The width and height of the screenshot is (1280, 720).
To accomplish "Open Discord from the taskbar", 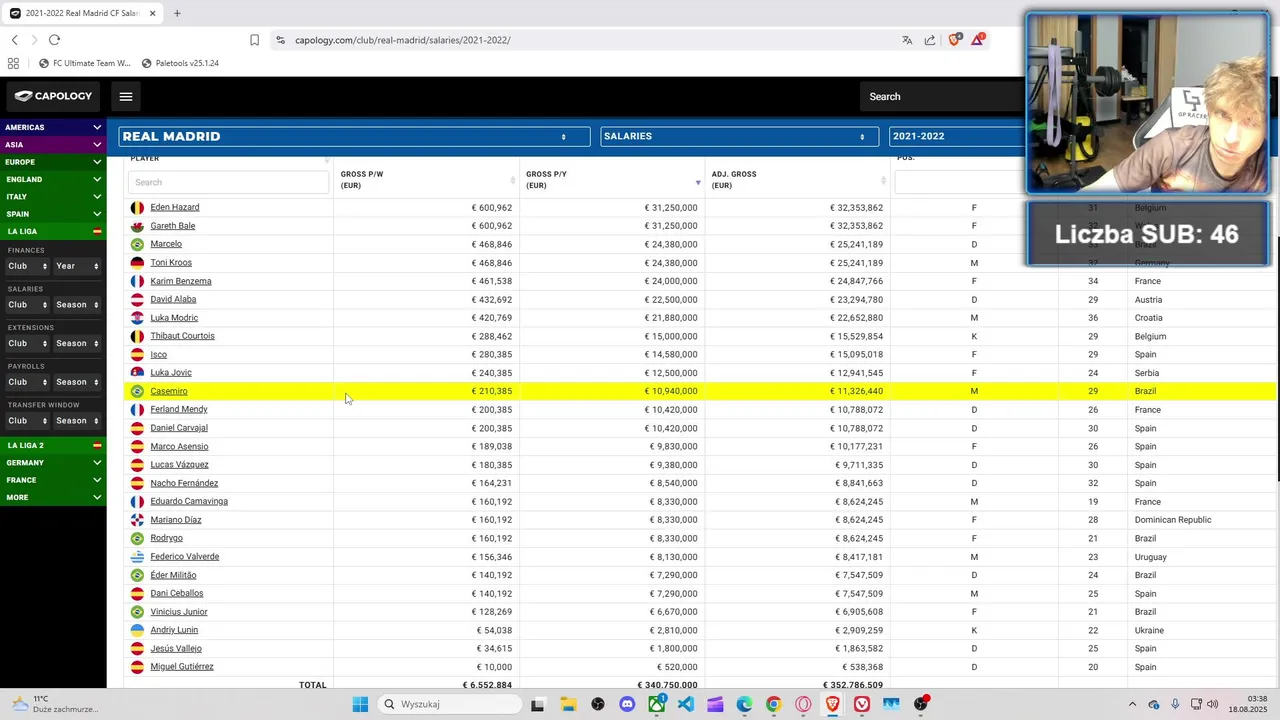I will tap(627, 704).
